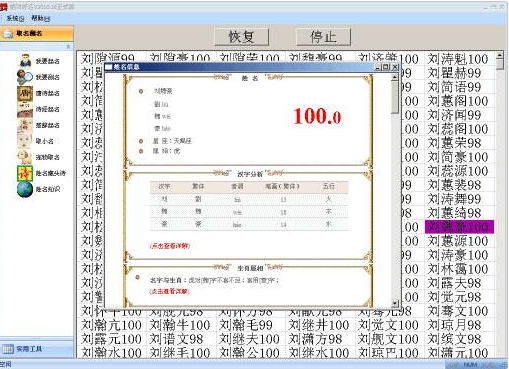Viewport: 509px width, 369px height.
Task: Click the baby face icon 取小名
Action: (25, 141)
